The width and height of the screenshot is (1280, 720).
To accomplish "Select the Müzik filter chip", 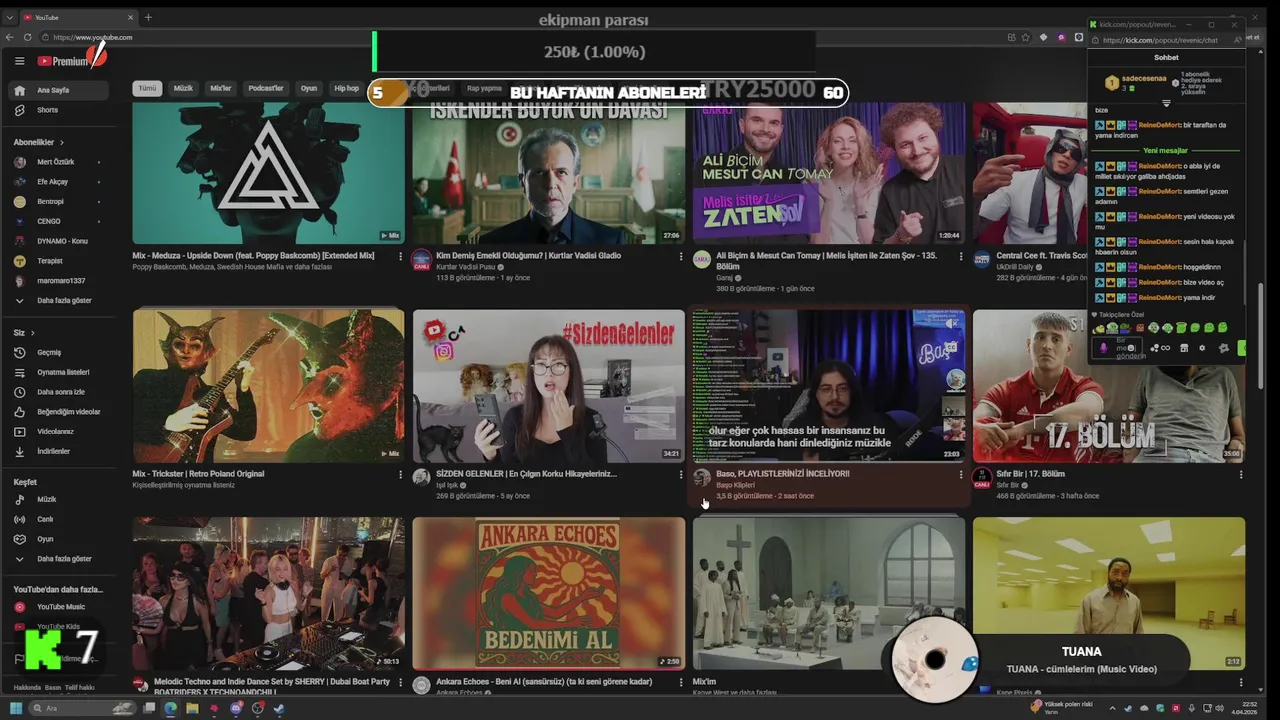I will 183,88.
